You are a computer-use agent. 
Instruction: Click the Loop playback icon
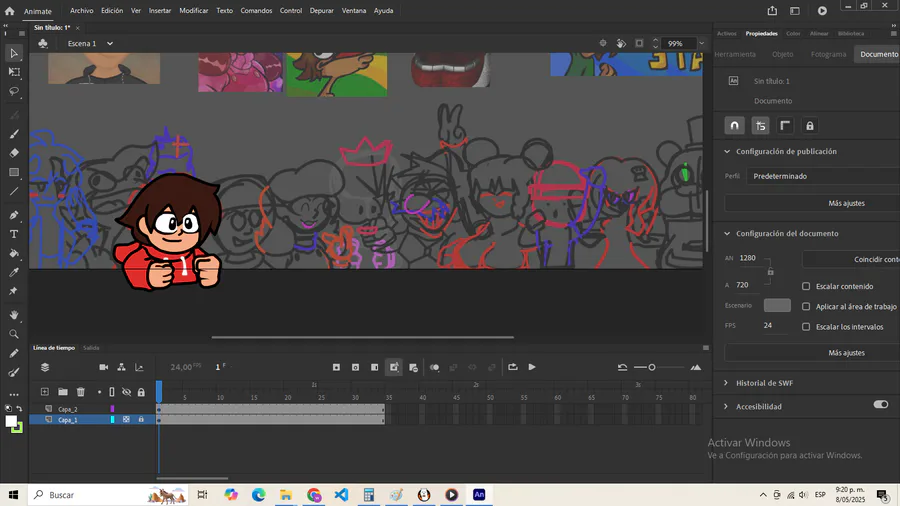513,367
